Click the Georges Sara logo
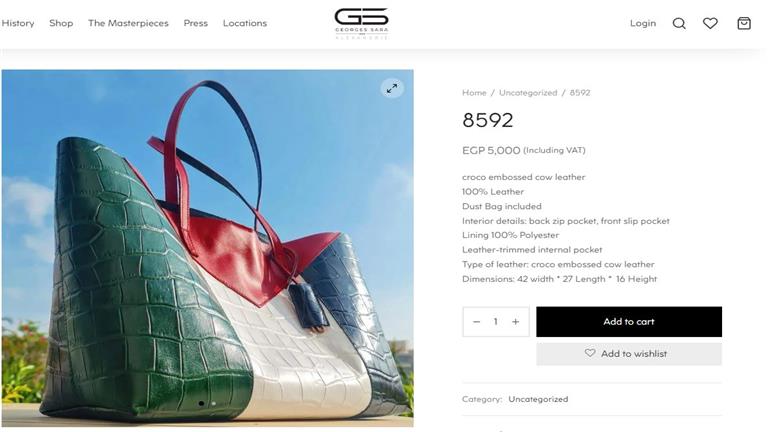The image size is (768, 432). tap(361, 24)
